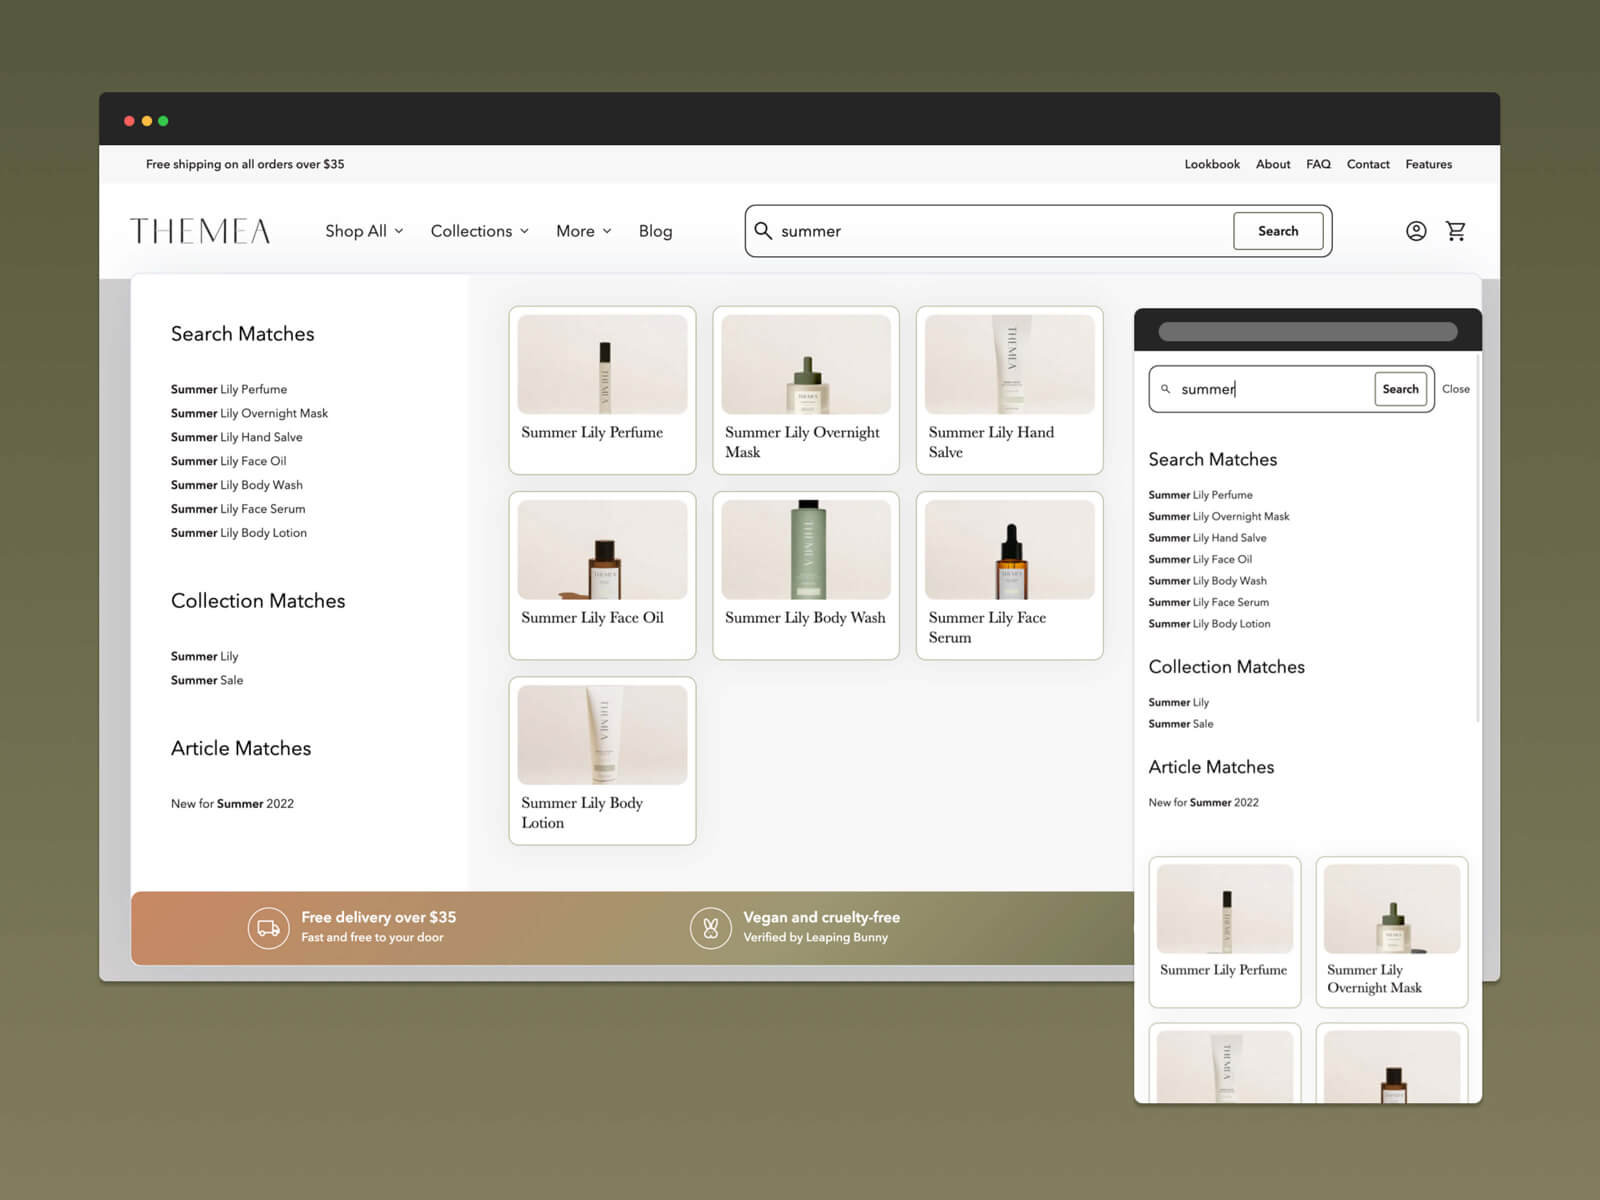This screenshot has width=1600, height=1200.
Task: Click the magnifier icon in main search bar
Action: (x=763, y=231)
